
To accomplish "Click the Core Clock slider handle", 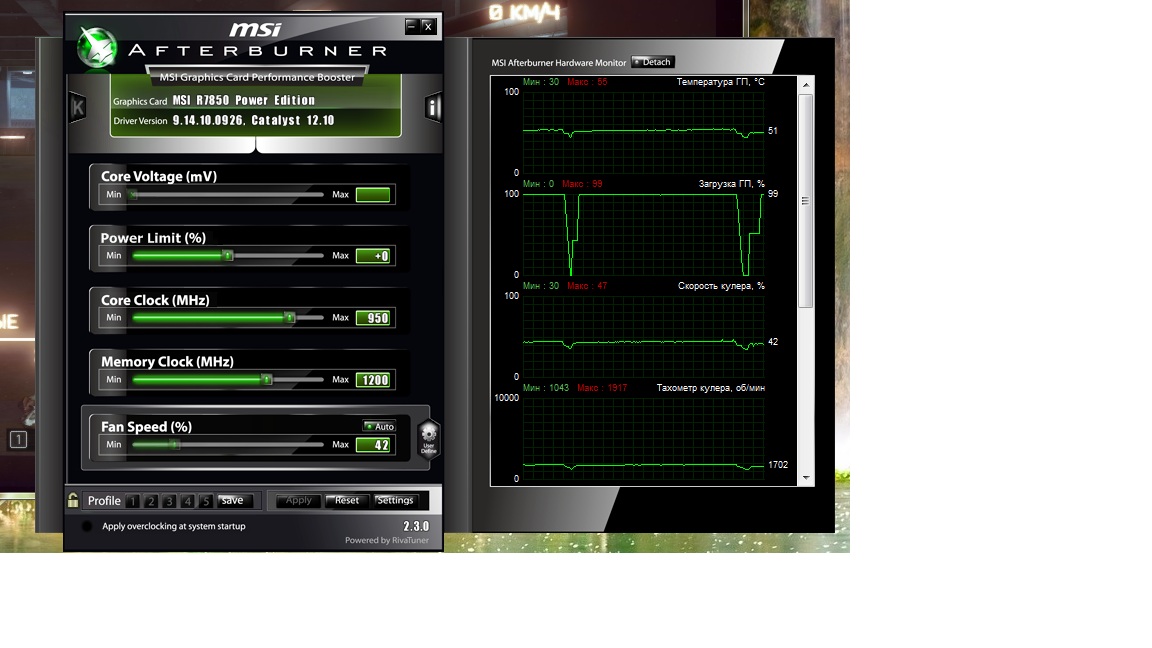I will (290, 317).
